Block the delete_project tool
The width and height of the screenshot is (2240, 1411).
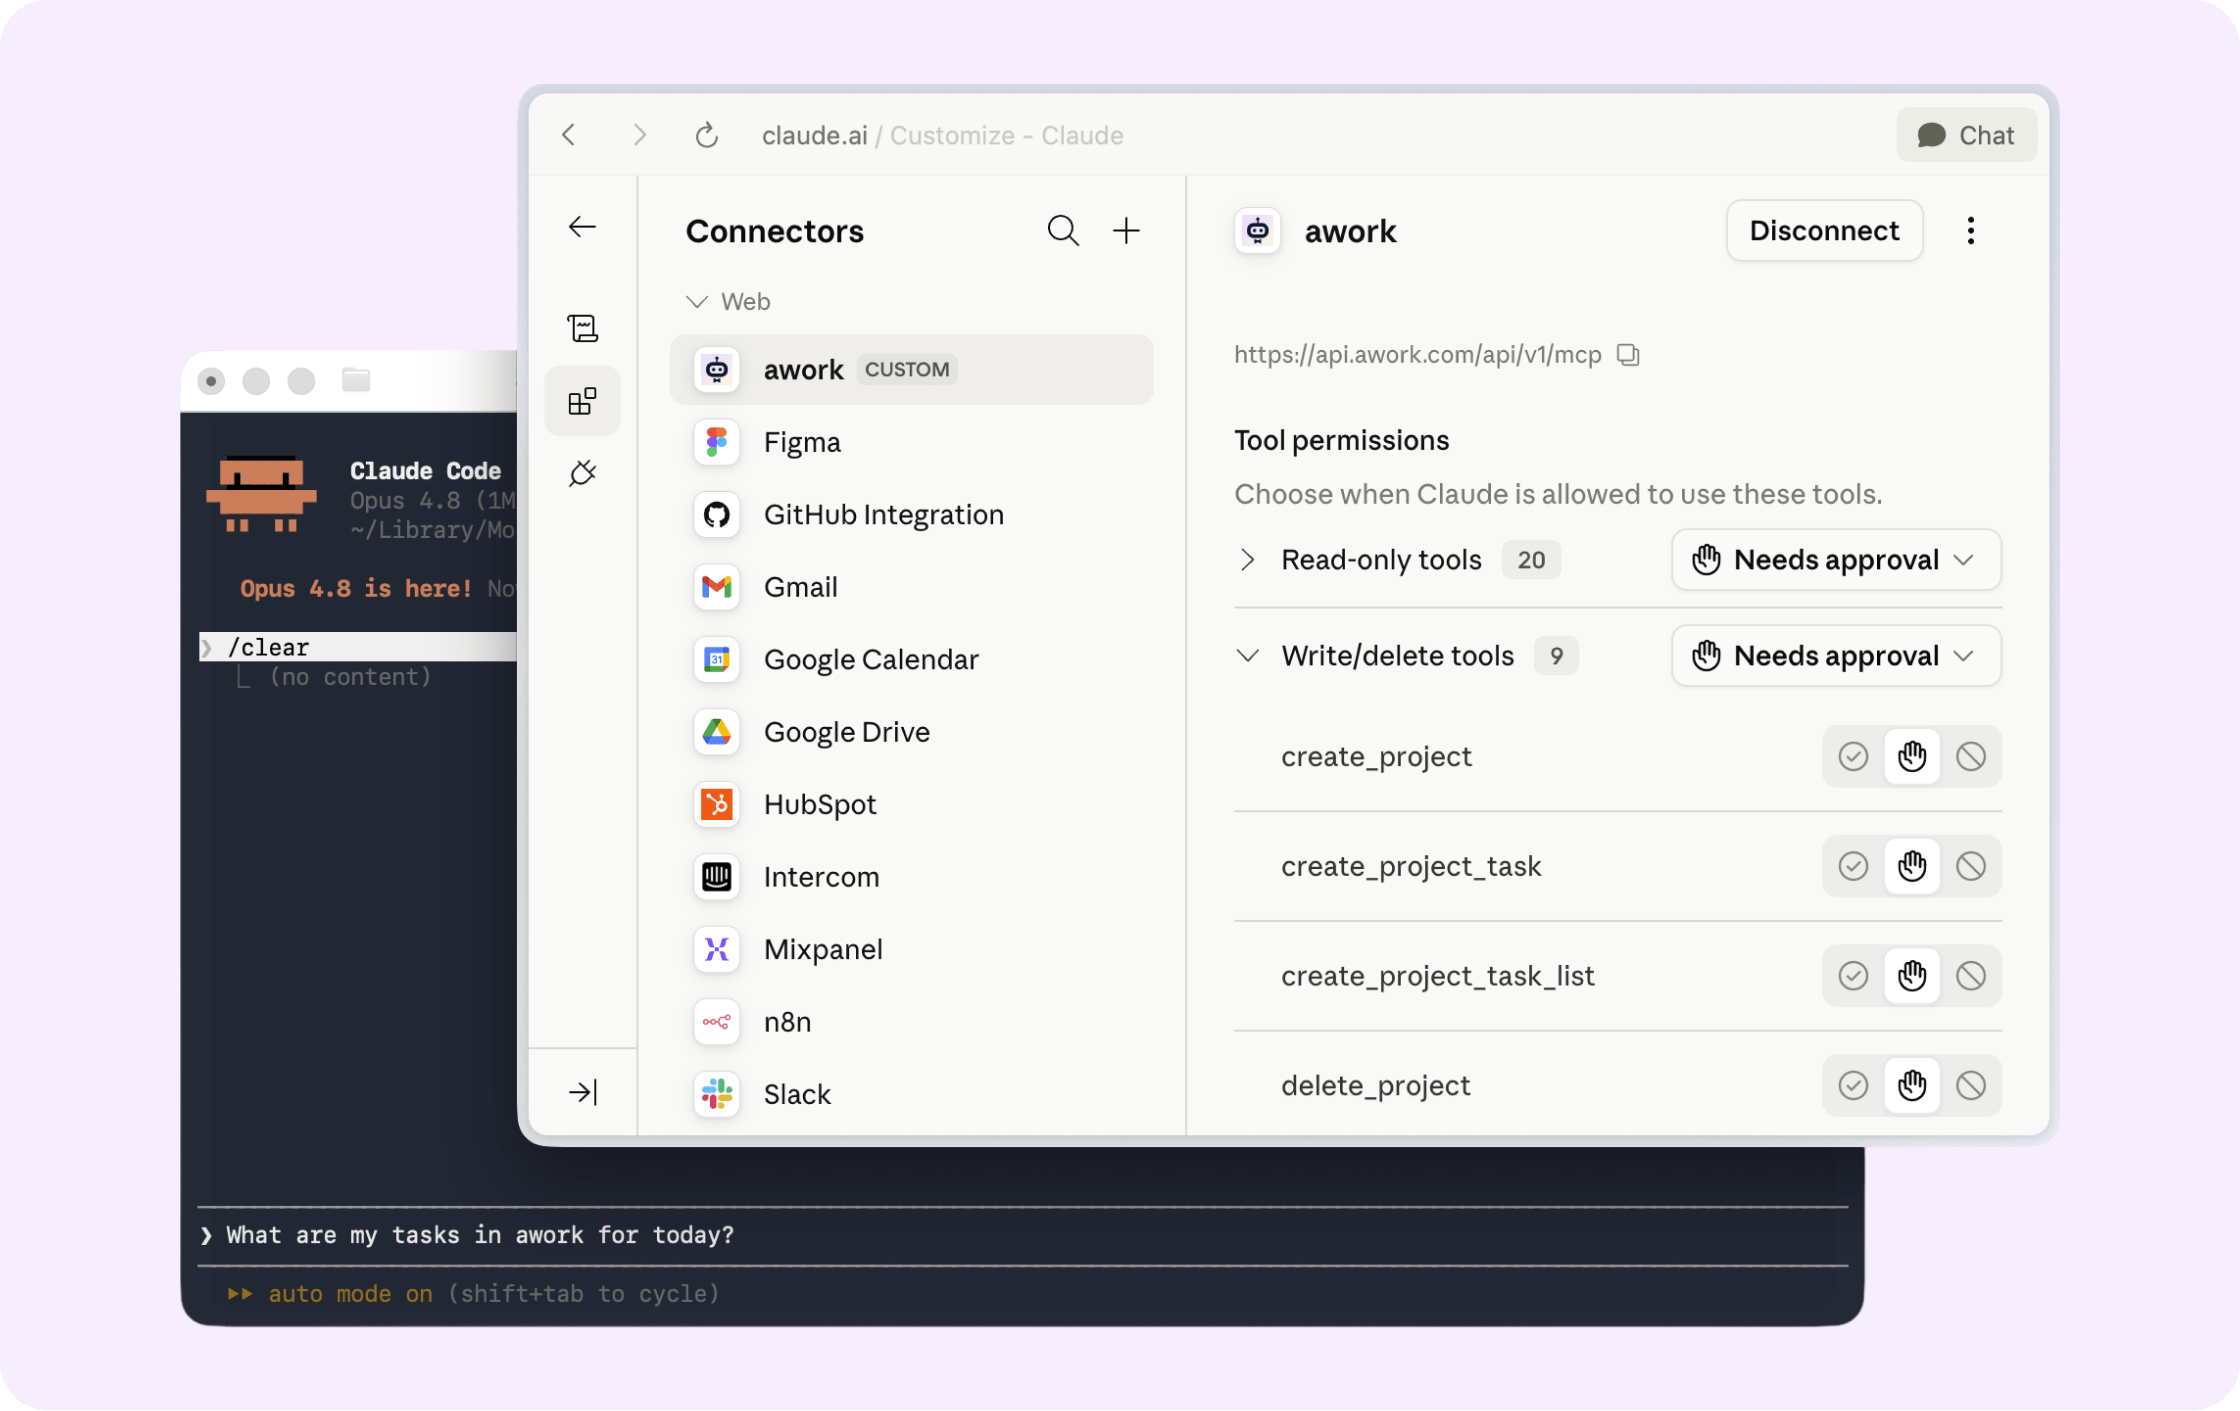pyautogui.click(x=1971, y=1086)
